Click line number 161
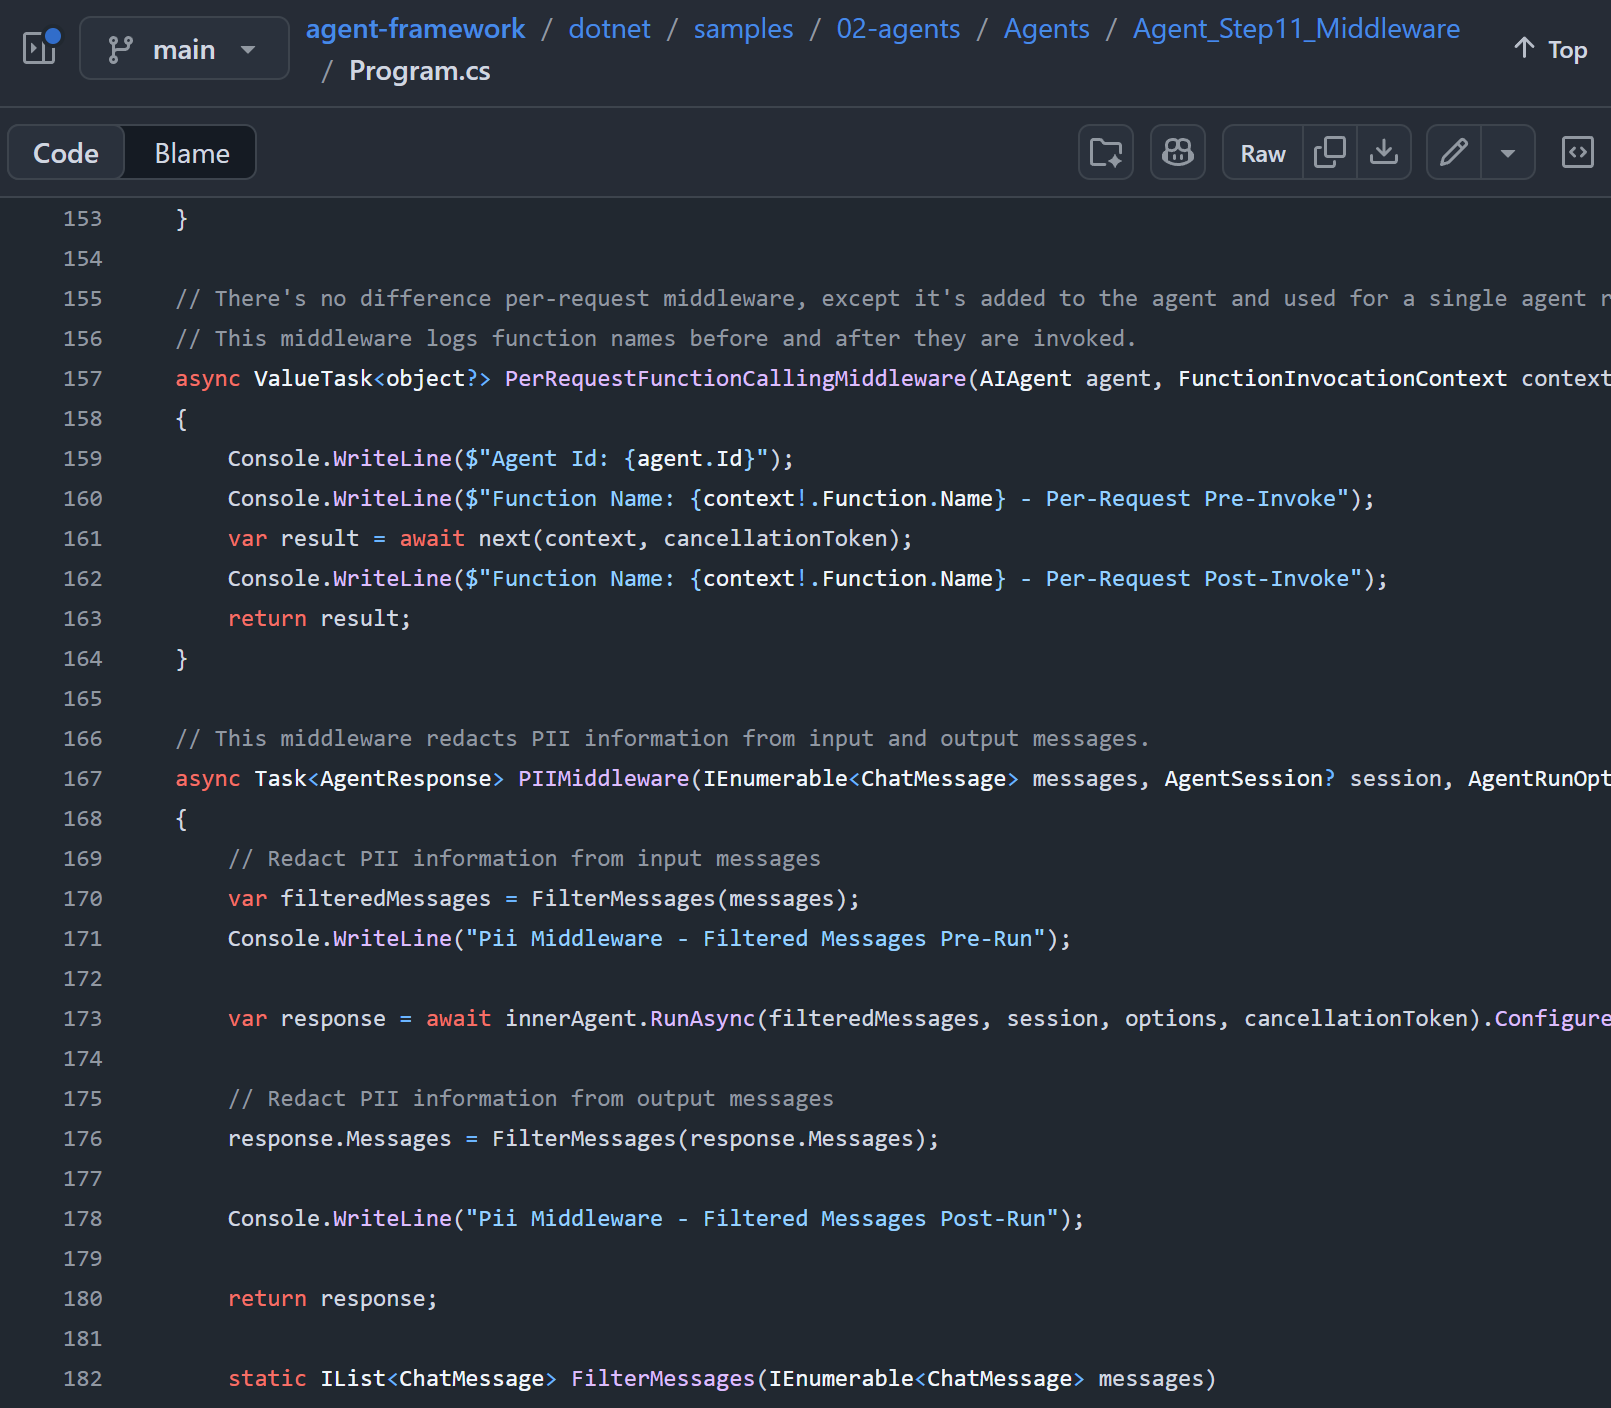Image resolution: width=1611 pixels, height=1408 pixels. pos(83,538)
